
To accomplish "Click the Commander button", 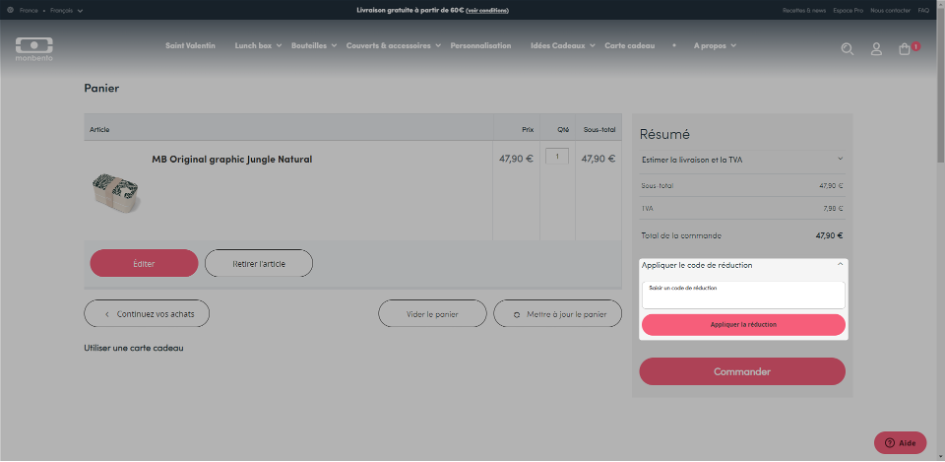I will [742, 372].
